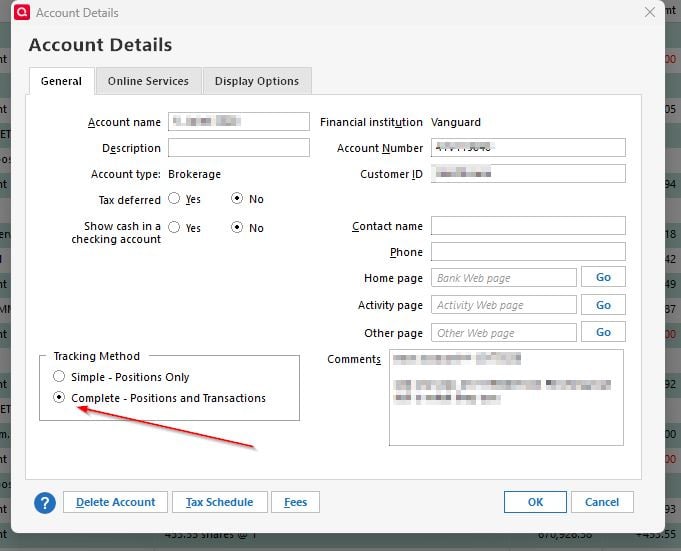Click the Activity Web page field
This screenshot has width=681, height=551.
coord(504,305)
